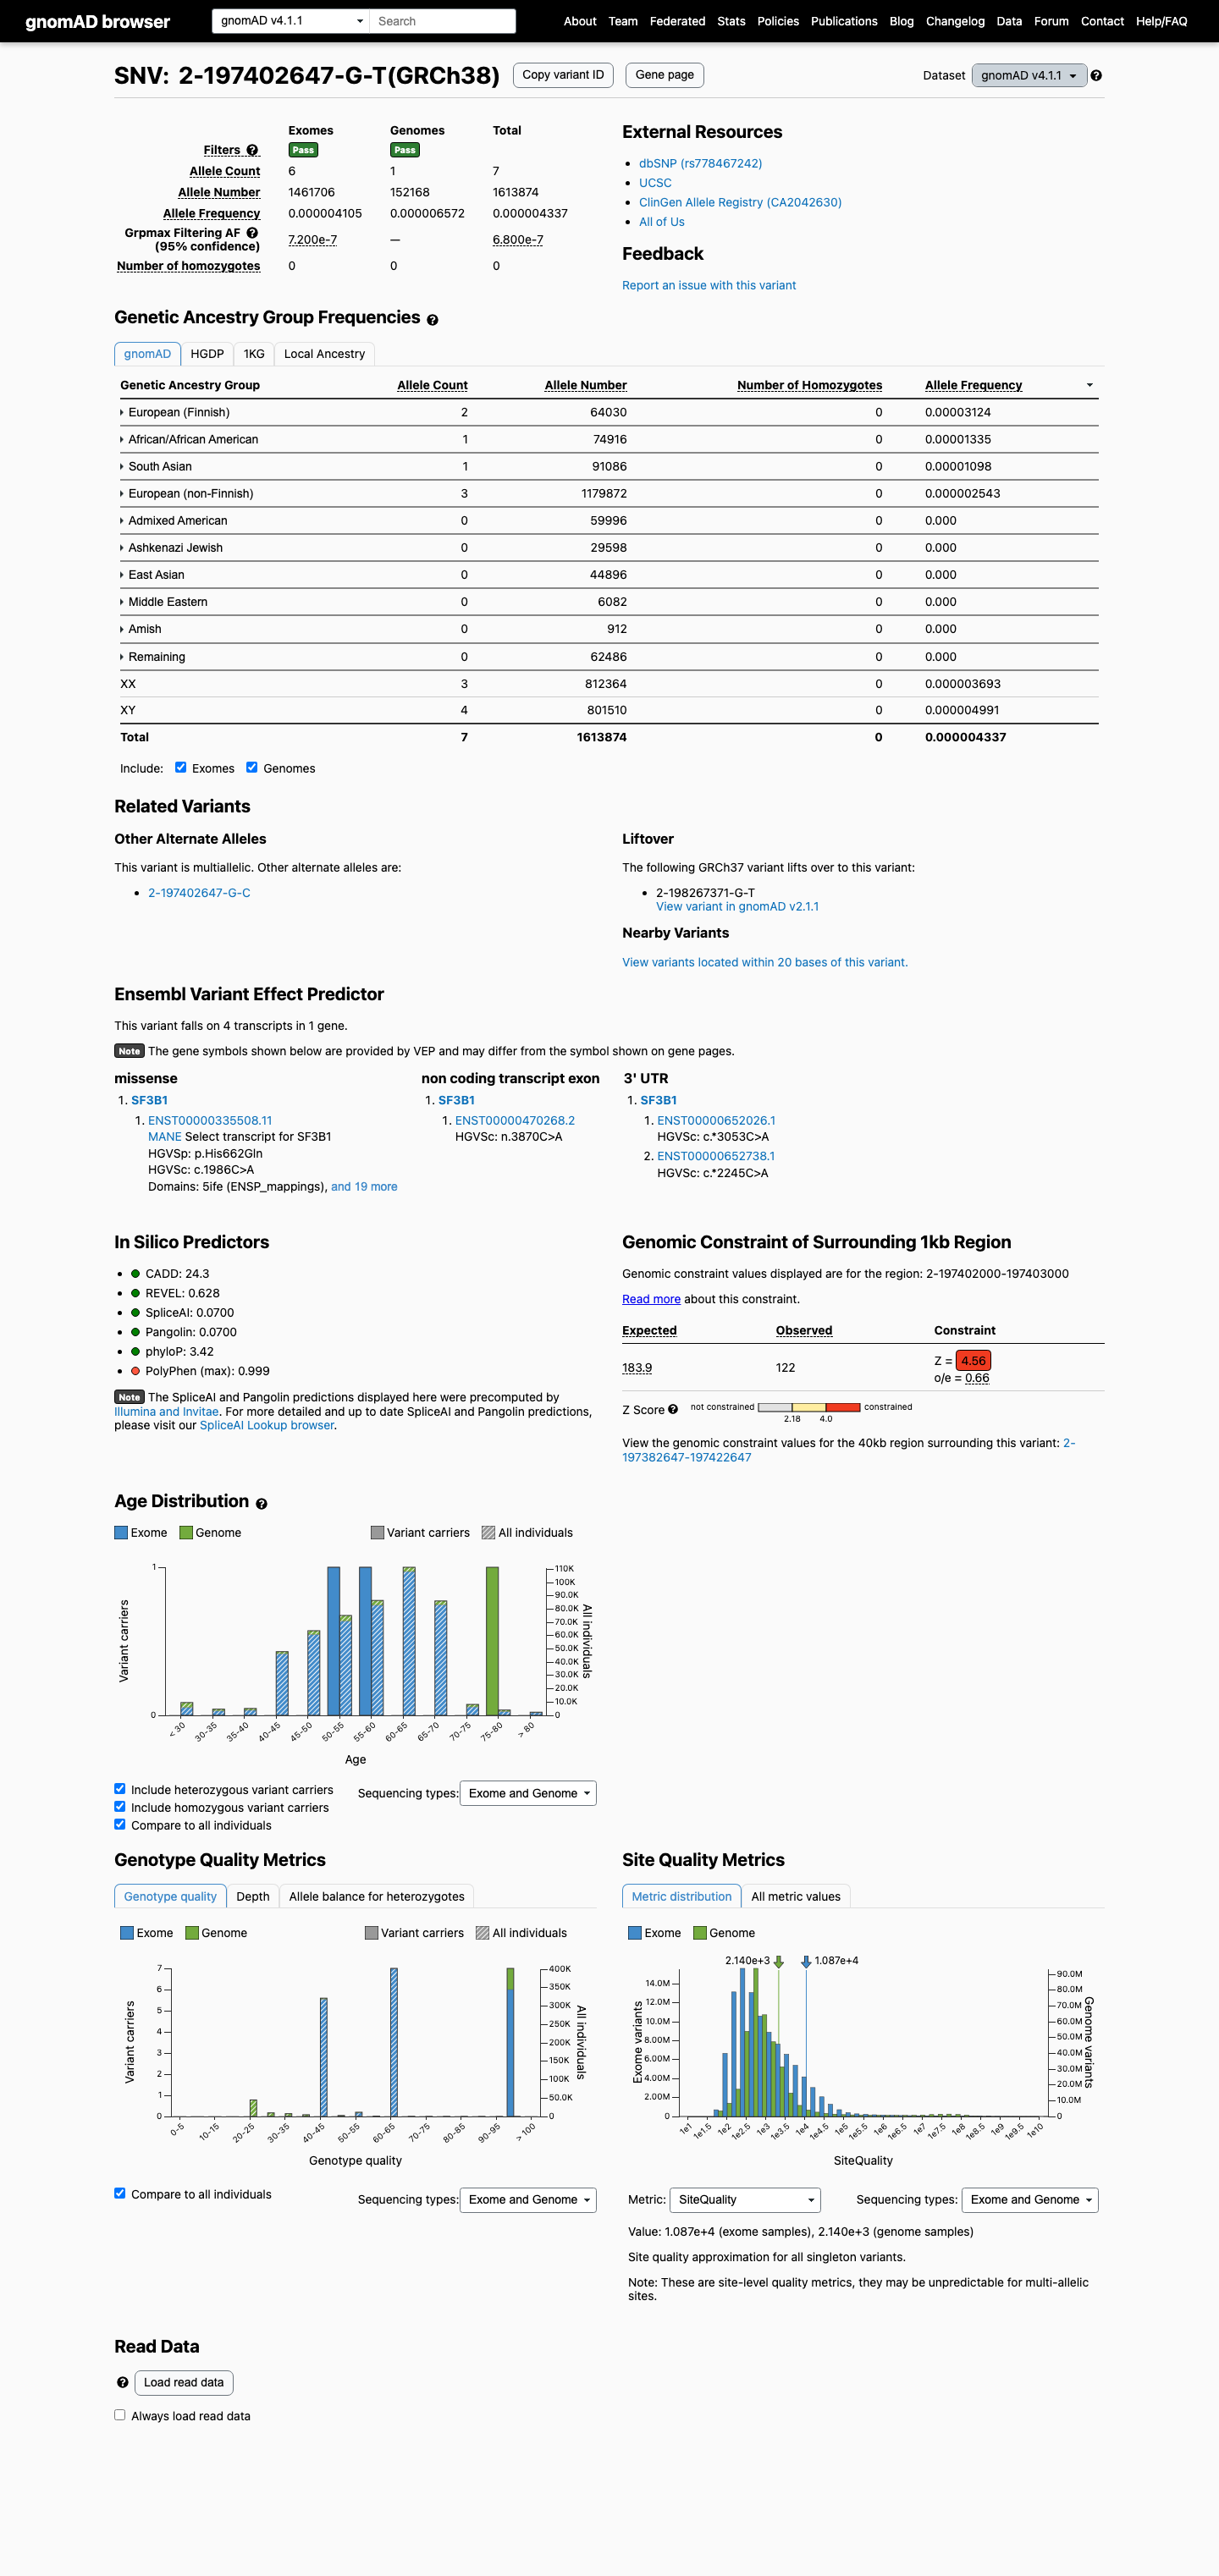Switch to the Depth tab
The image size is (1219, 2576).
[x=253, y=1896]
